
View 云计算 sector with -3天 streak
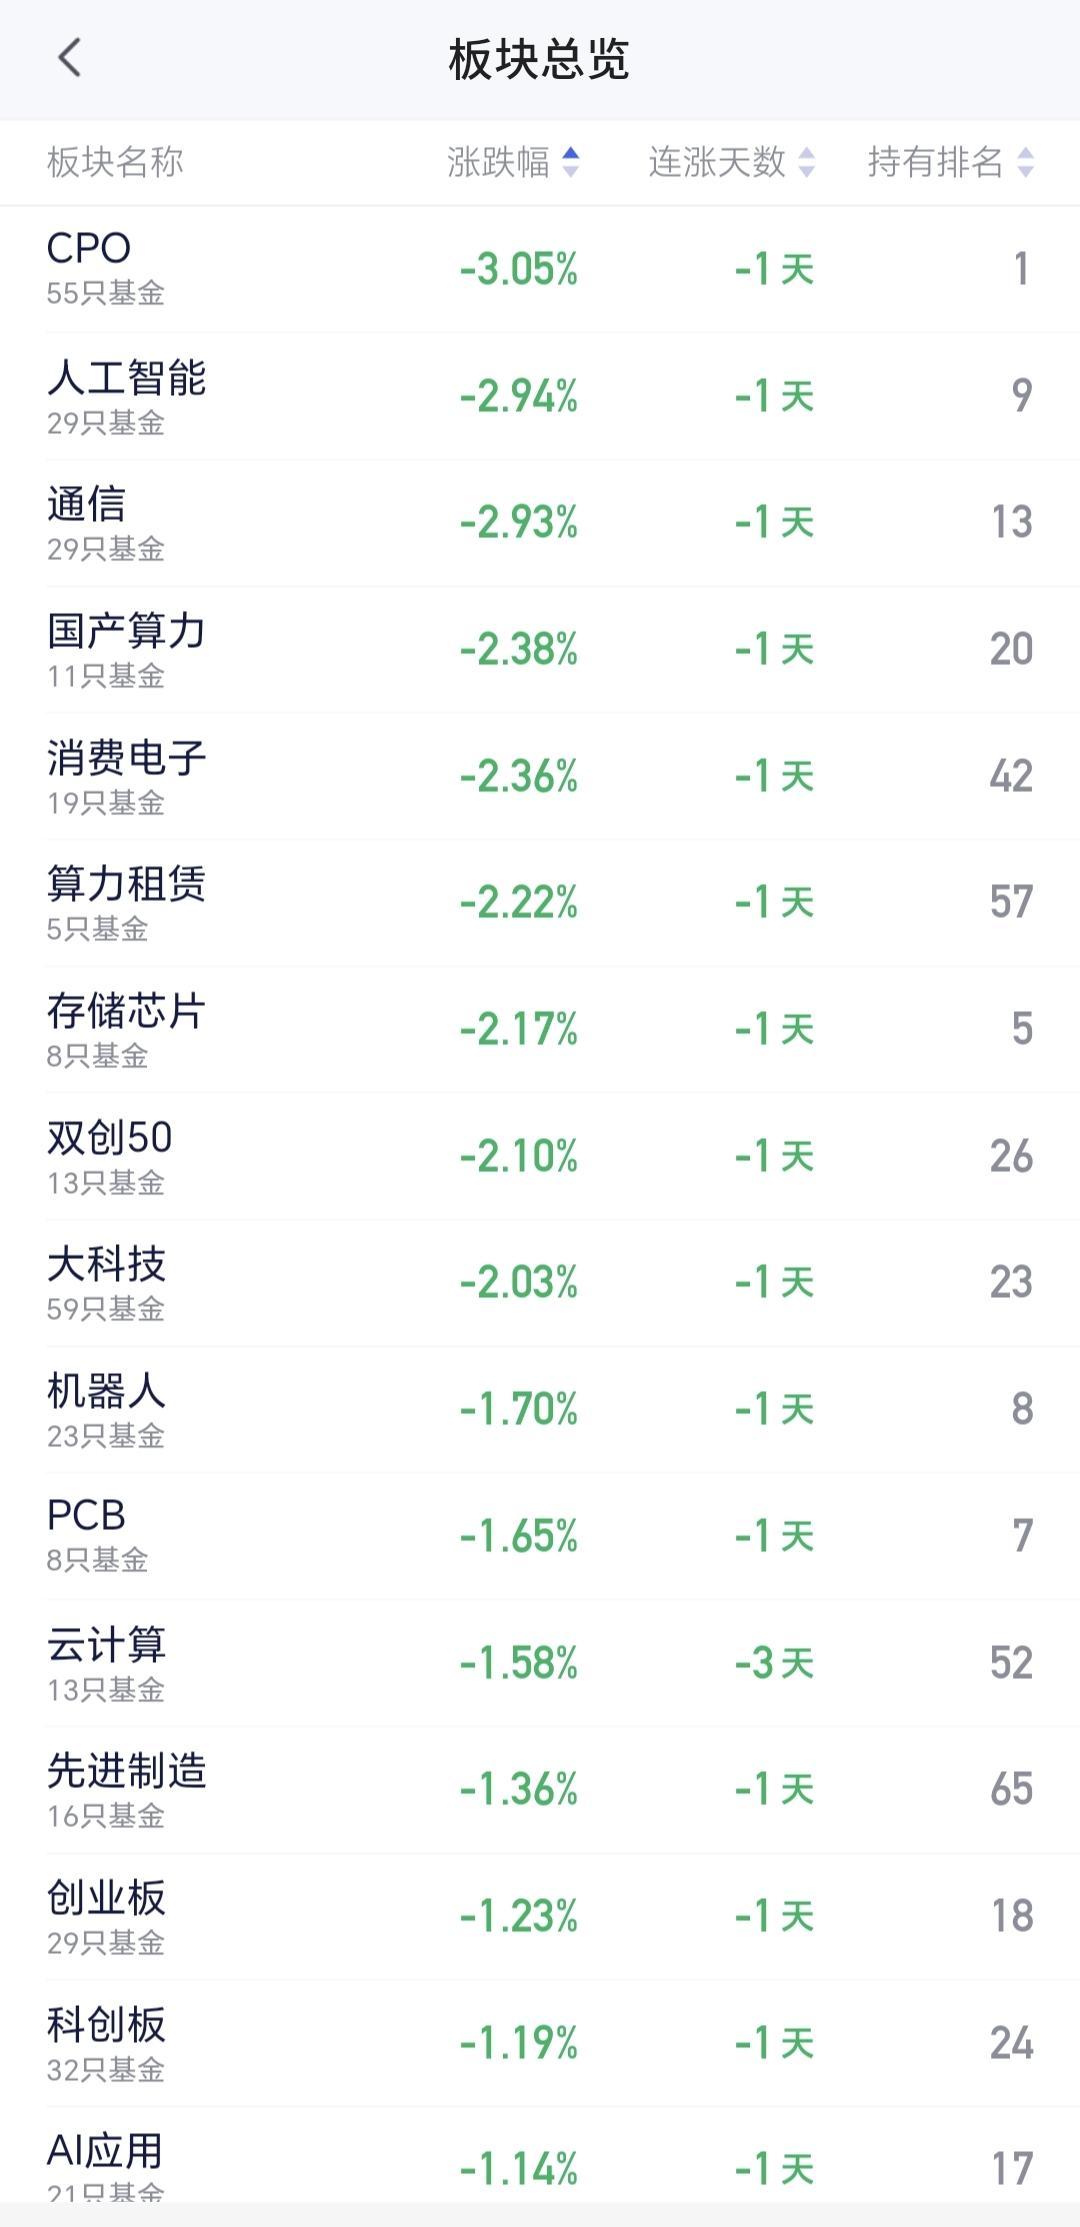tap(540, 1663)
